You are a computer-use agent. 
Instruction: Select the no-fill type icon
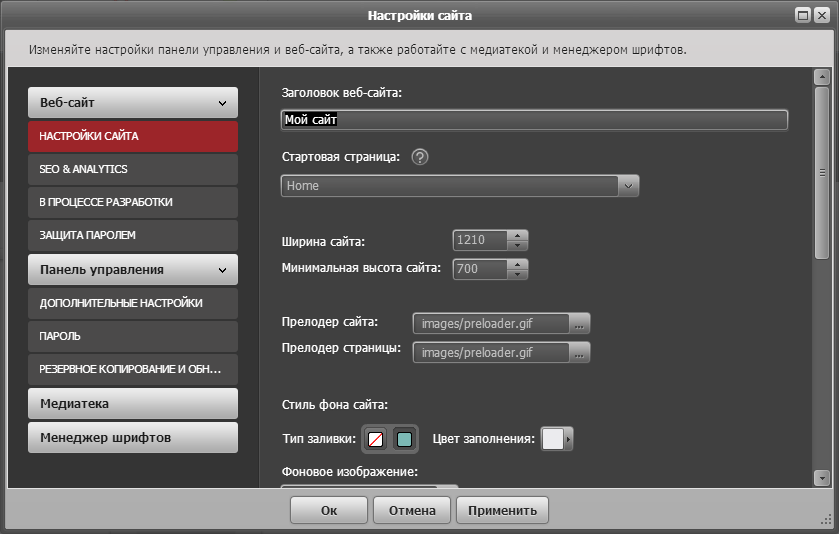point(376,439)
